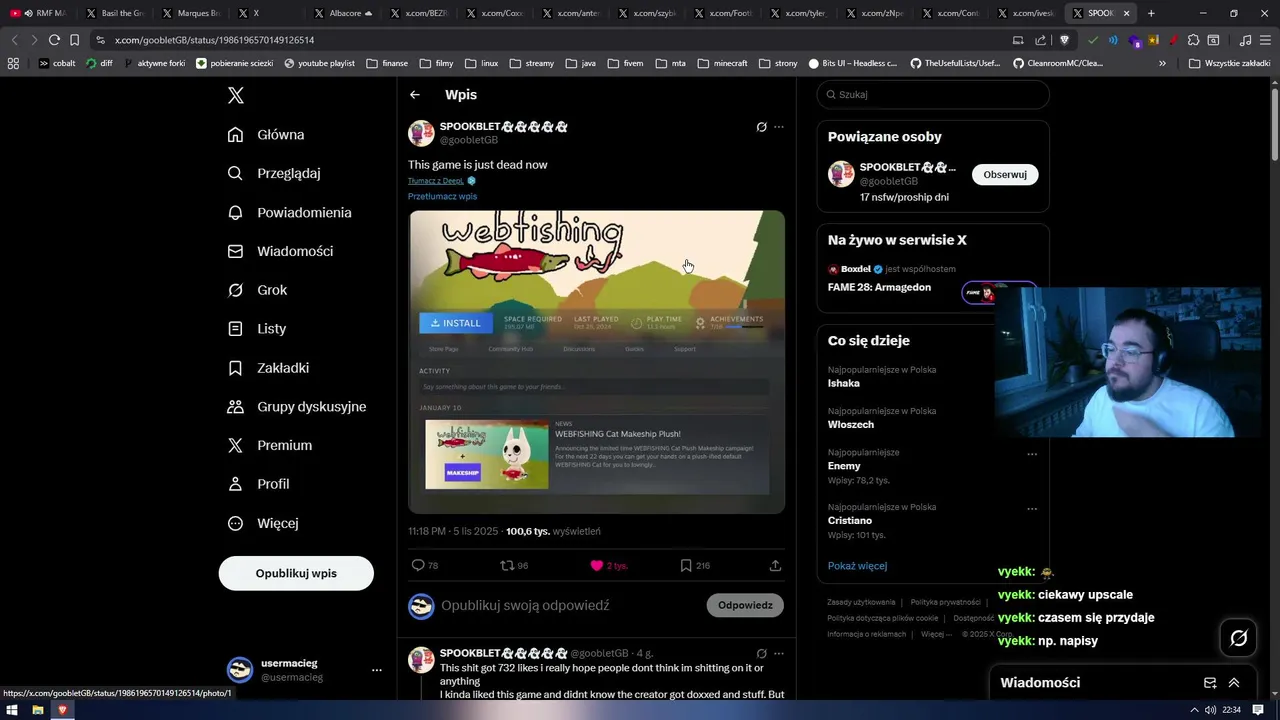
Task: Open Przeglądaj explore page
Action: click(275, 173)
